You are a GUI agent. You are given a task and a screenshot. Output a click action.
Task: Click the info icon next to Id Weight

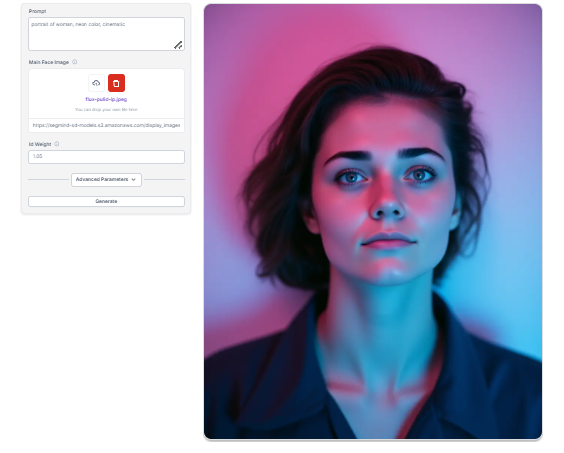(x=56, y=144)
